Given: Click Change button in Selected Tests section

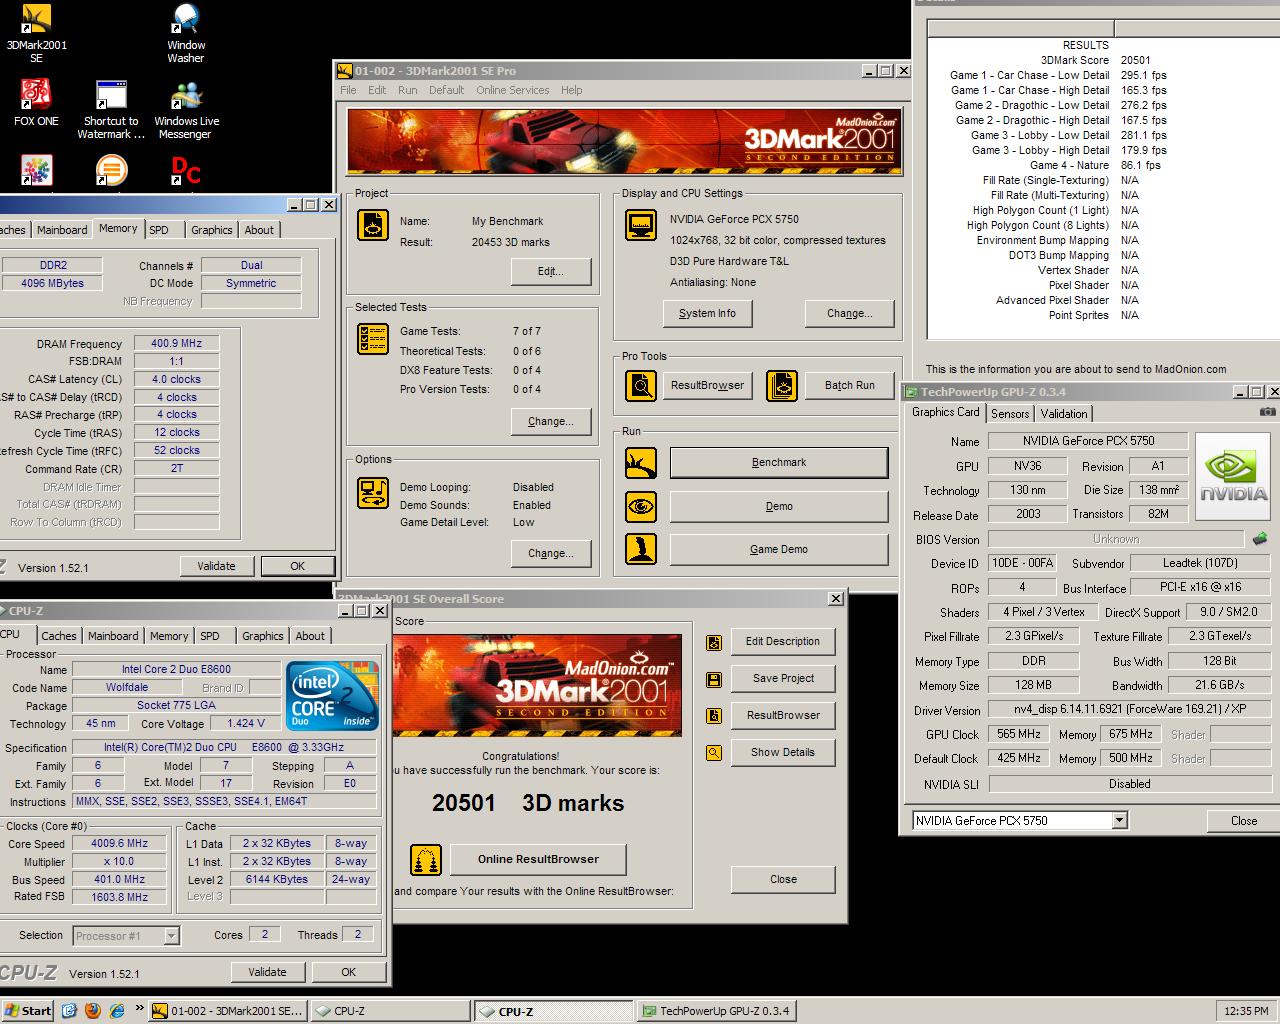Looking at the screenshot, I should coord(550,422).
